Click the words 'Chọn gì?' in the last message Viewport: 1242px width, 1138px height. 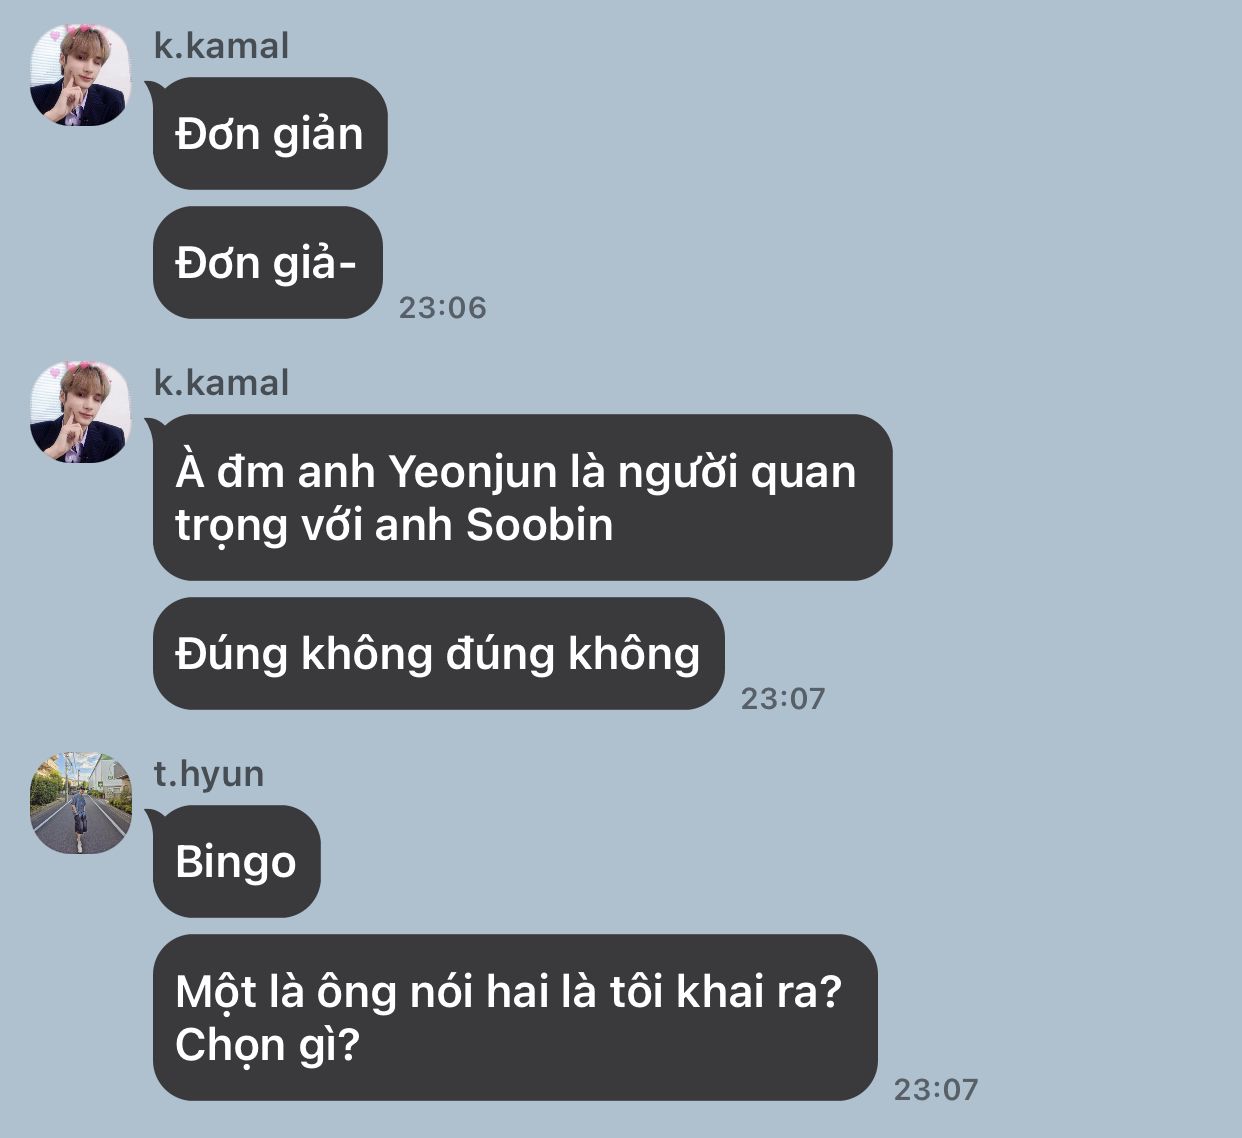tap(267, 1046)
